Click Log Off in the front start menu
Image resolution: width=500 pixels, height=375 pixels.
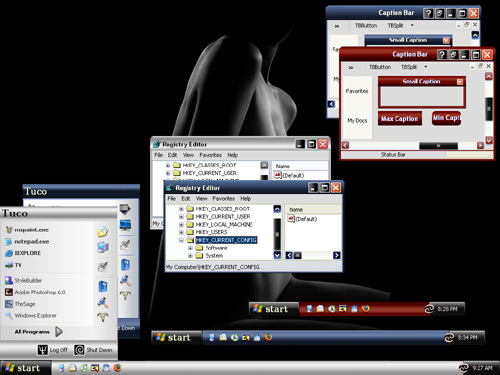[x=53, y=350]
